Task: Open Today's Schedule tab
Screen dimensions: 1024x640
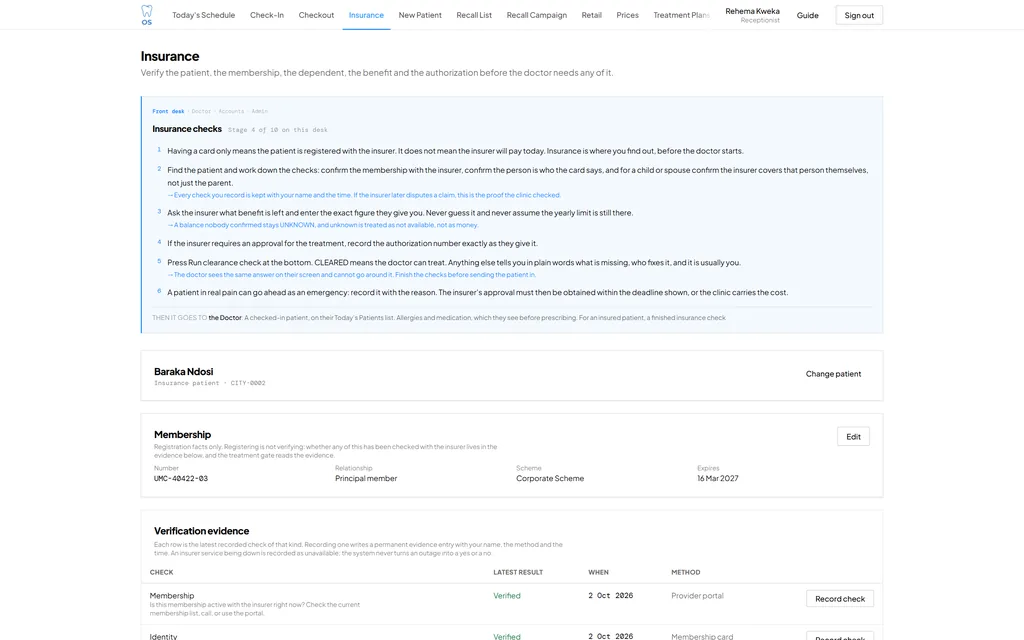Action: [203, 15]
